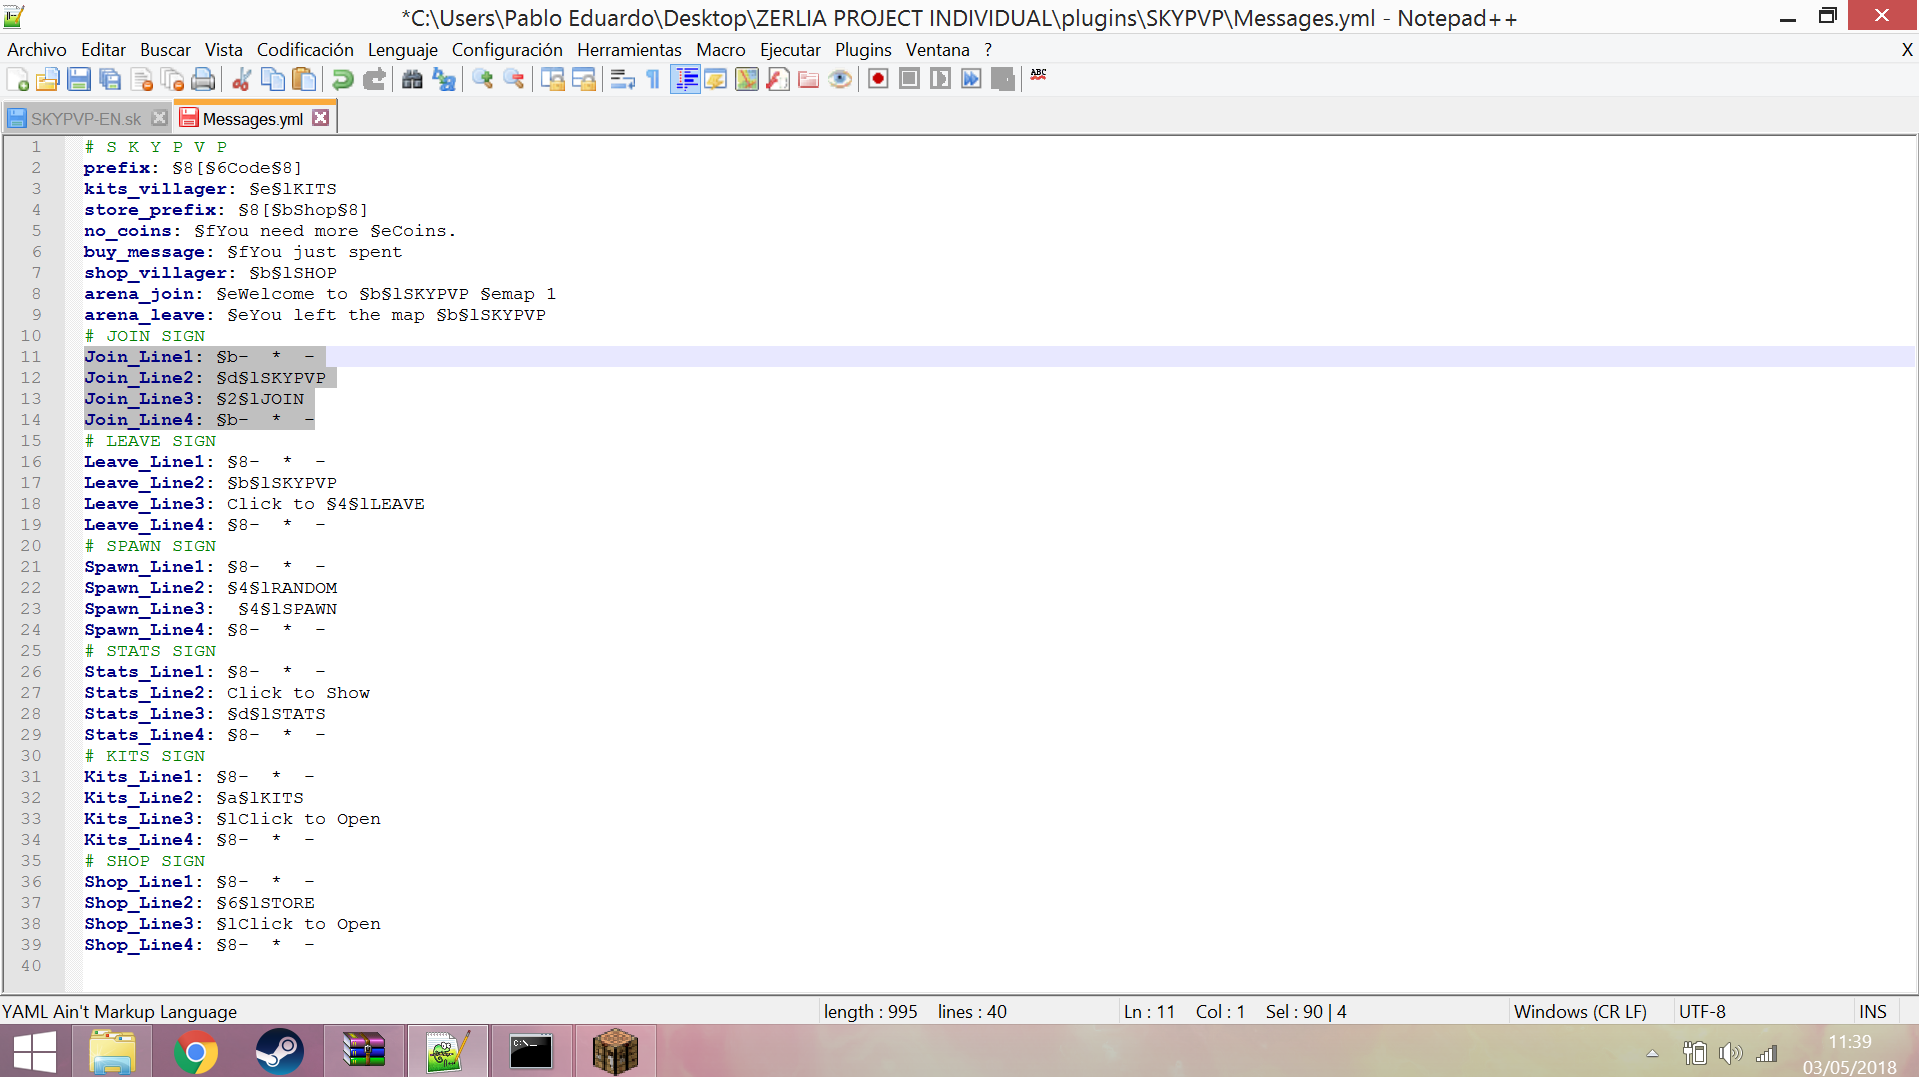Image resolution: width=1919 pixels, height=1077 pixels.
Task: Toggle the word wrap toolbar button
Action: (622, 80)
